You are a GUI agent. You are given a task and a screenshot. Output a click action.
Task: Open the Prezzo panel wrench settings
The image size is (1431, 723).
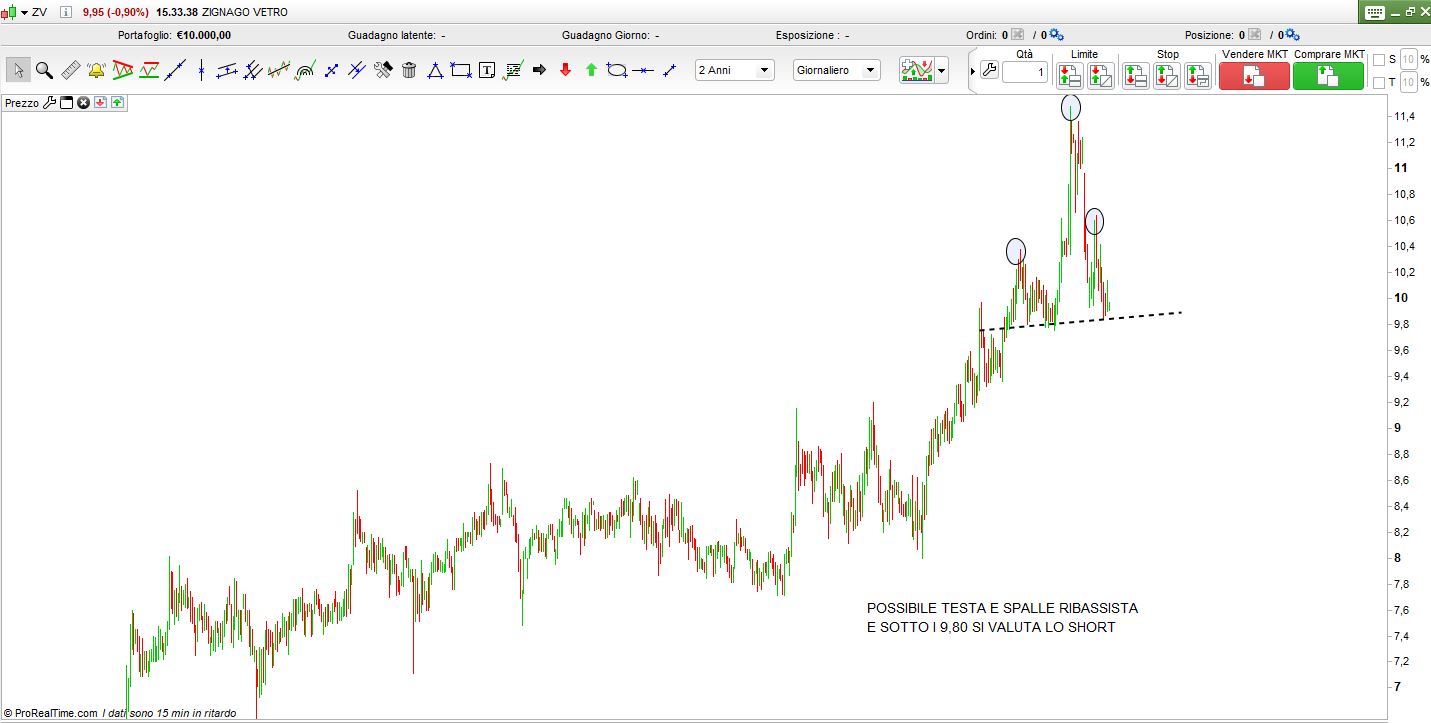point(50,103)
